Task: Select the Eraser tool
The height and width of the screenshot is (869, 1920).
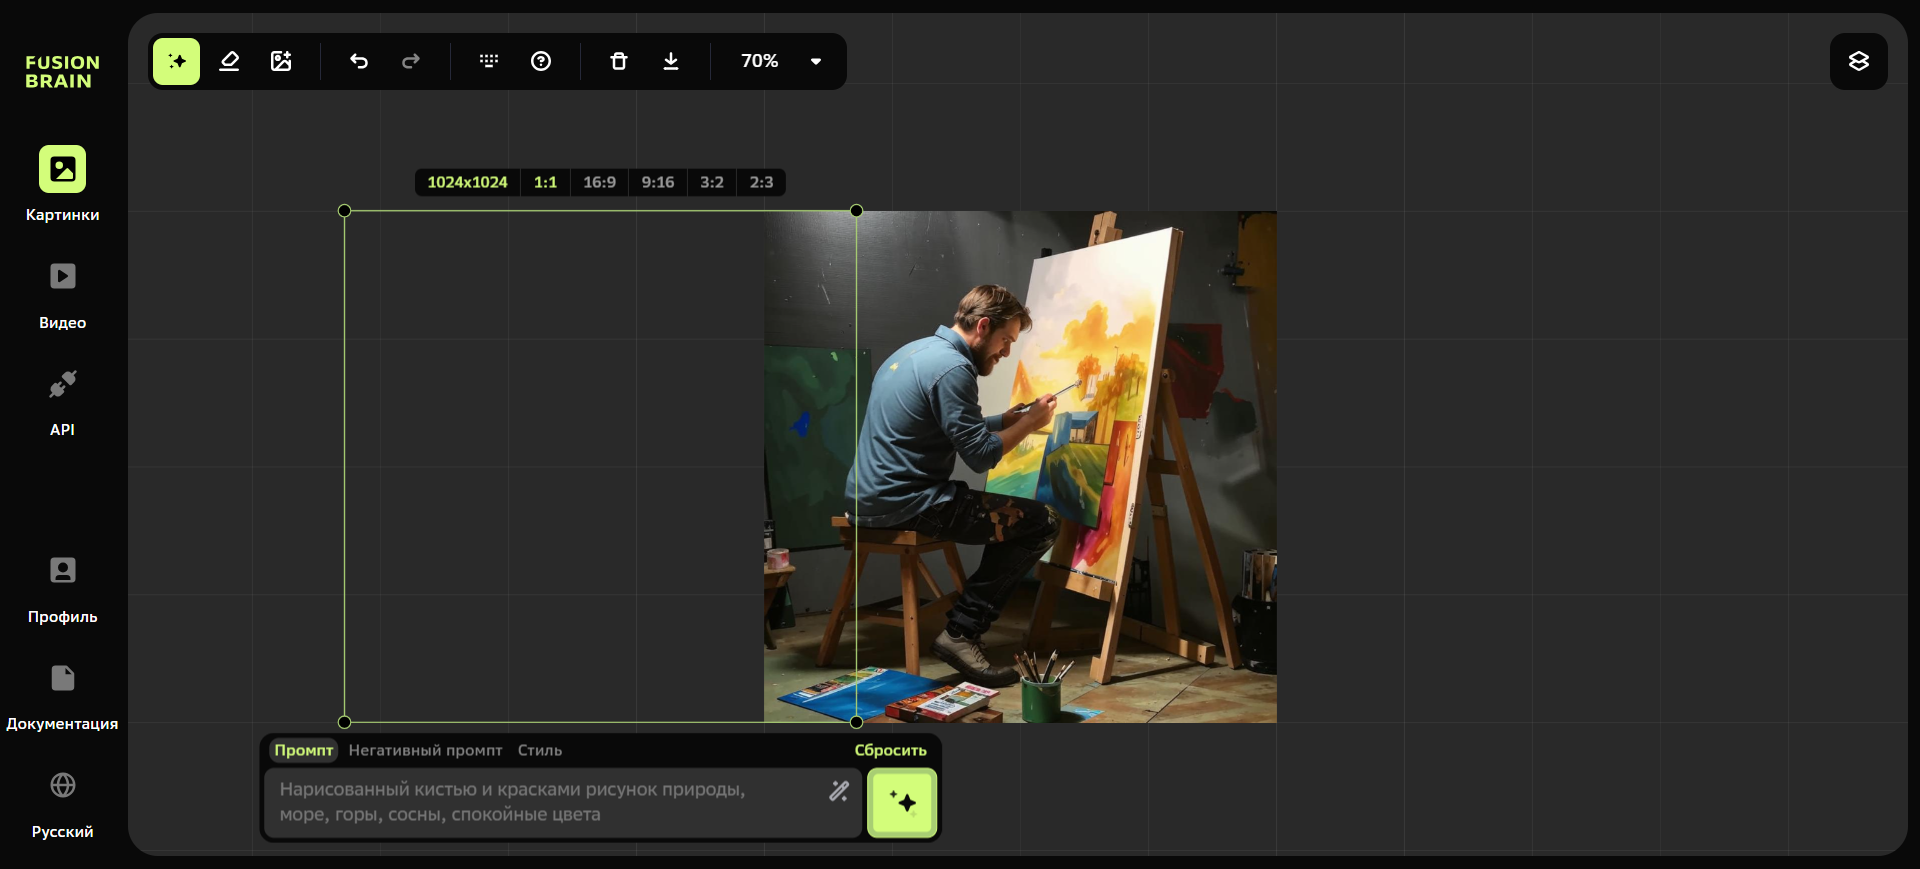Action: [229, 62]
